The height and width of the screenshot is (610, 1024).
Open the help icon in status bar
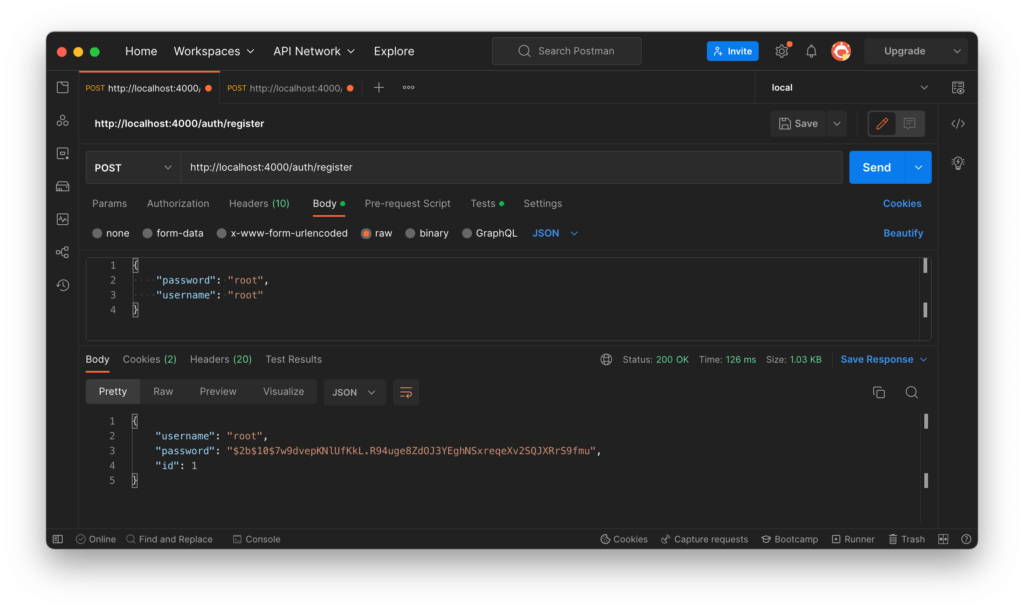966,539
